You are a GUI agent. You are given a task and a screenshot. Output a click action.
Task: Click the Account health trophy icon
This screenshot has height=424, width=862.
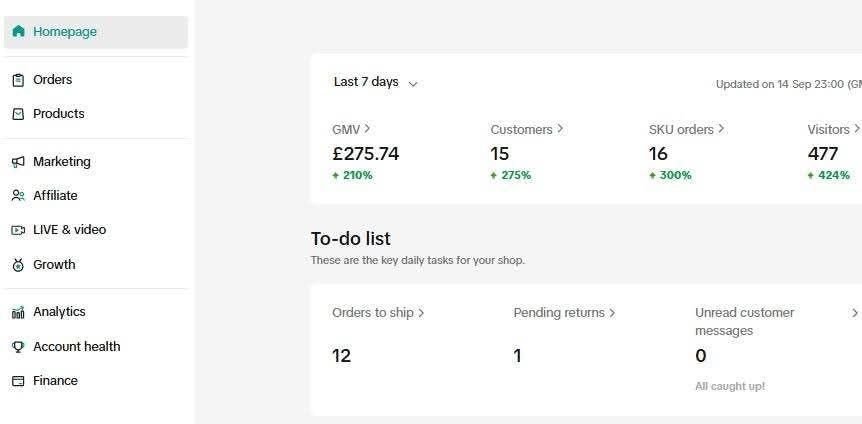[x=18, y=347]
